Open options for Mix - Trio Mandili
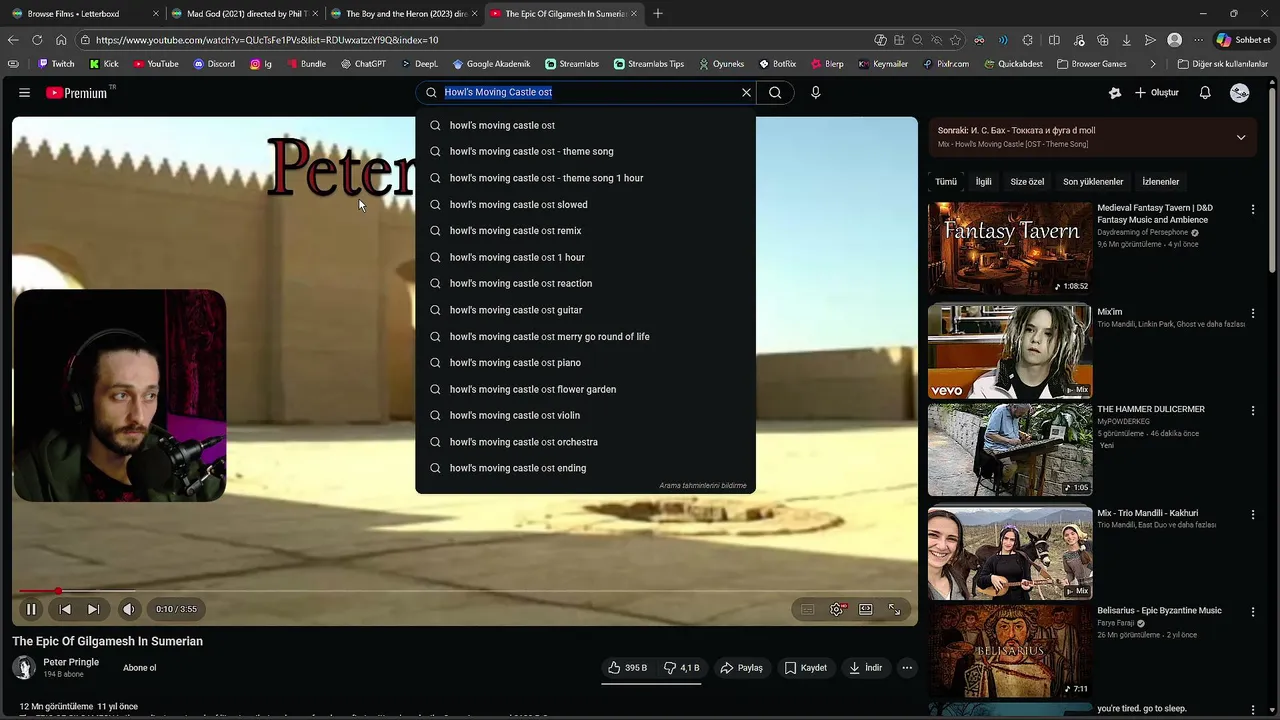 point(1253,514)
